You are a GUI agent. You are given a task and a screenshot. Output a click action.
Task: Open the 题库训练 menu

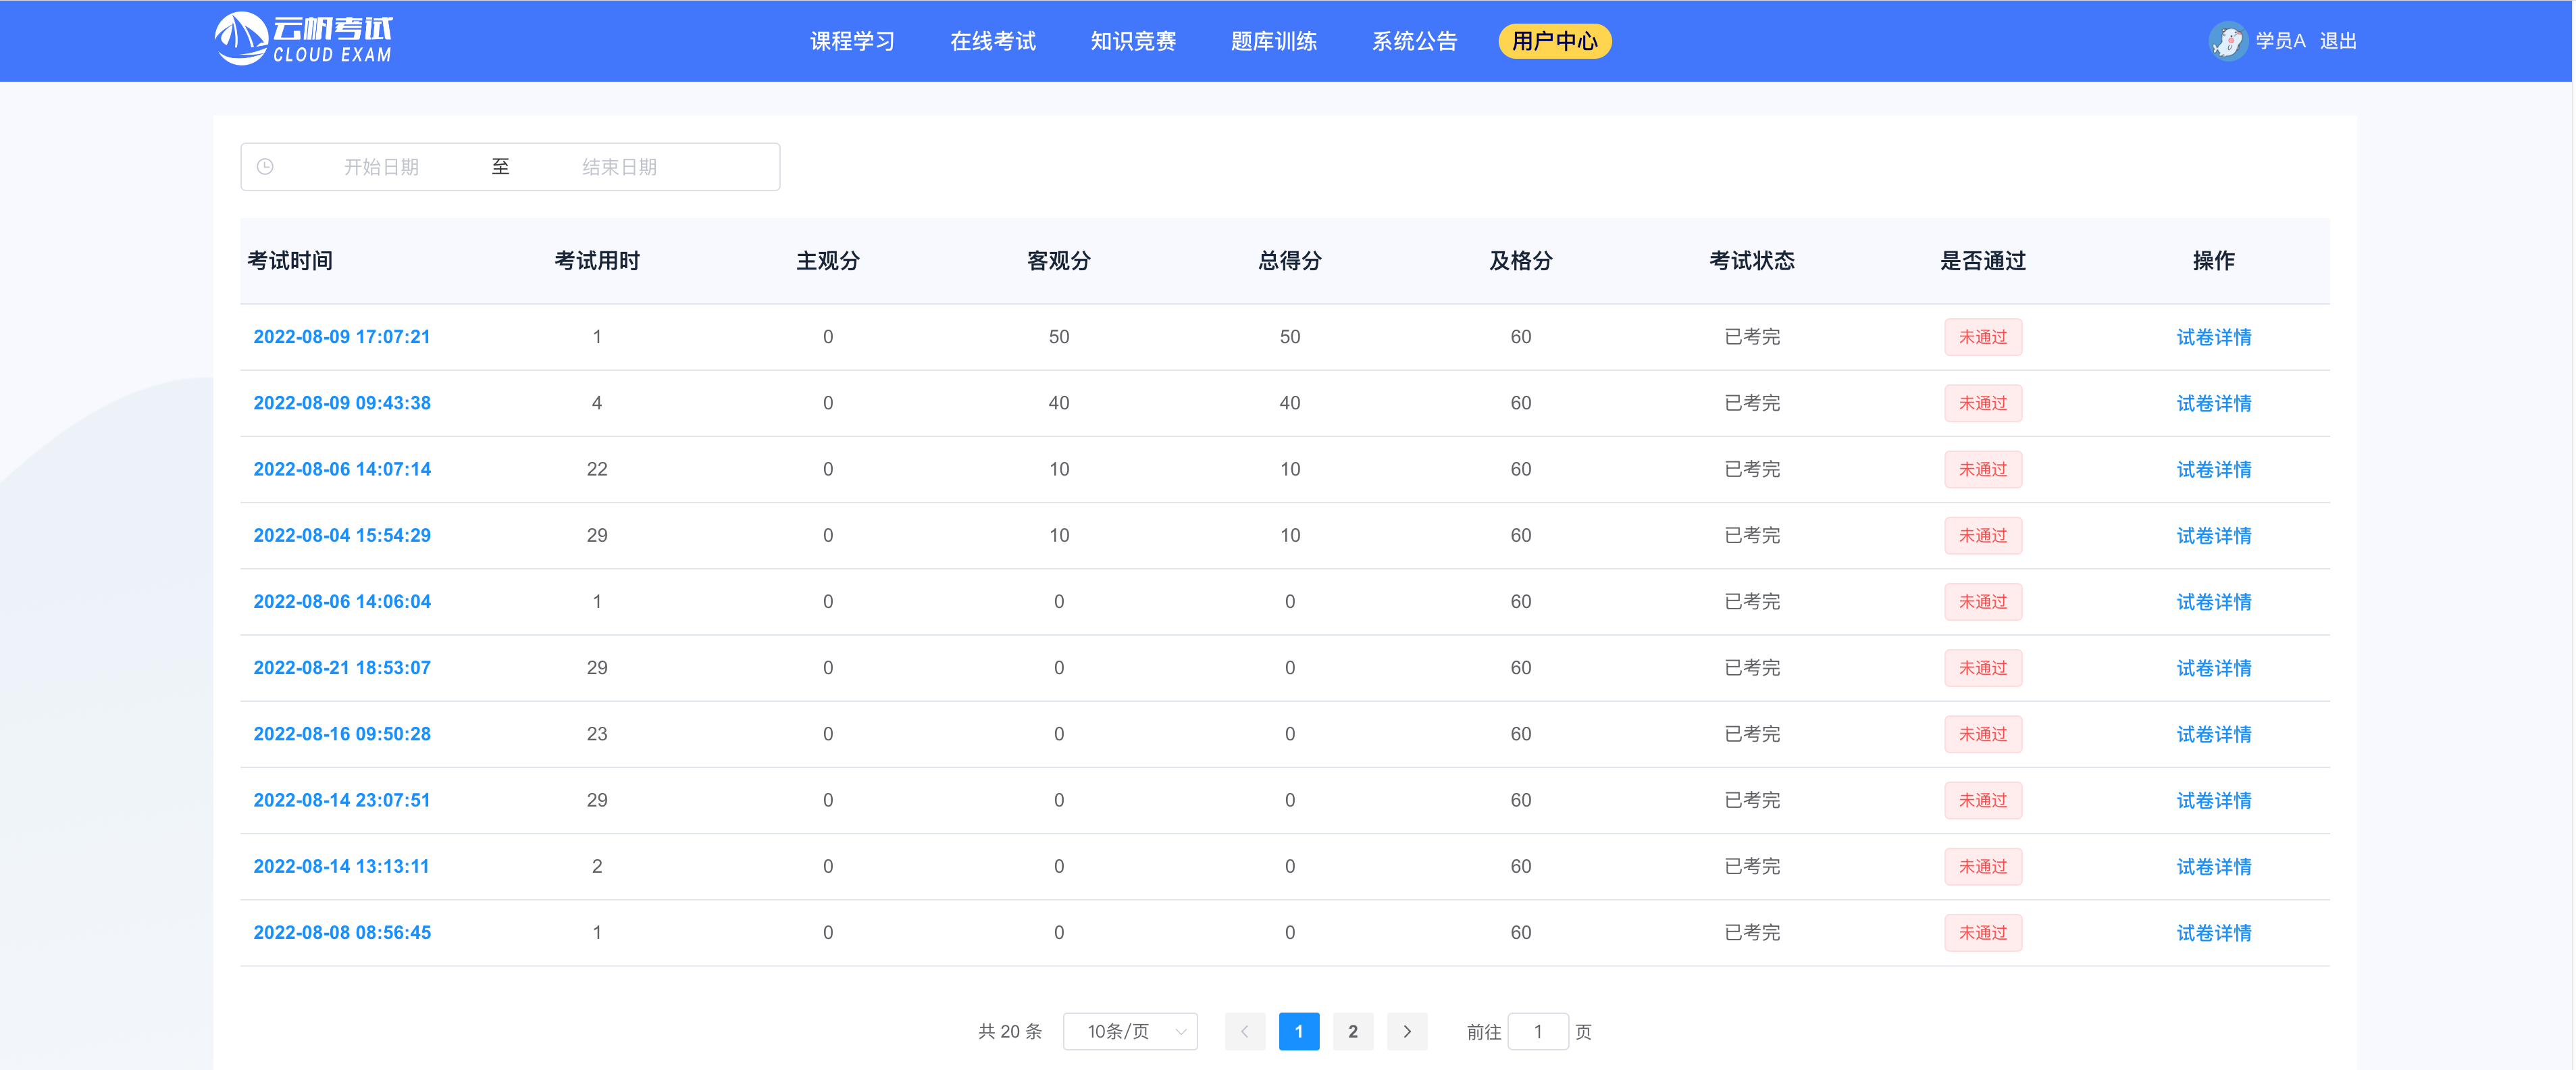(x=1273, y=41)
